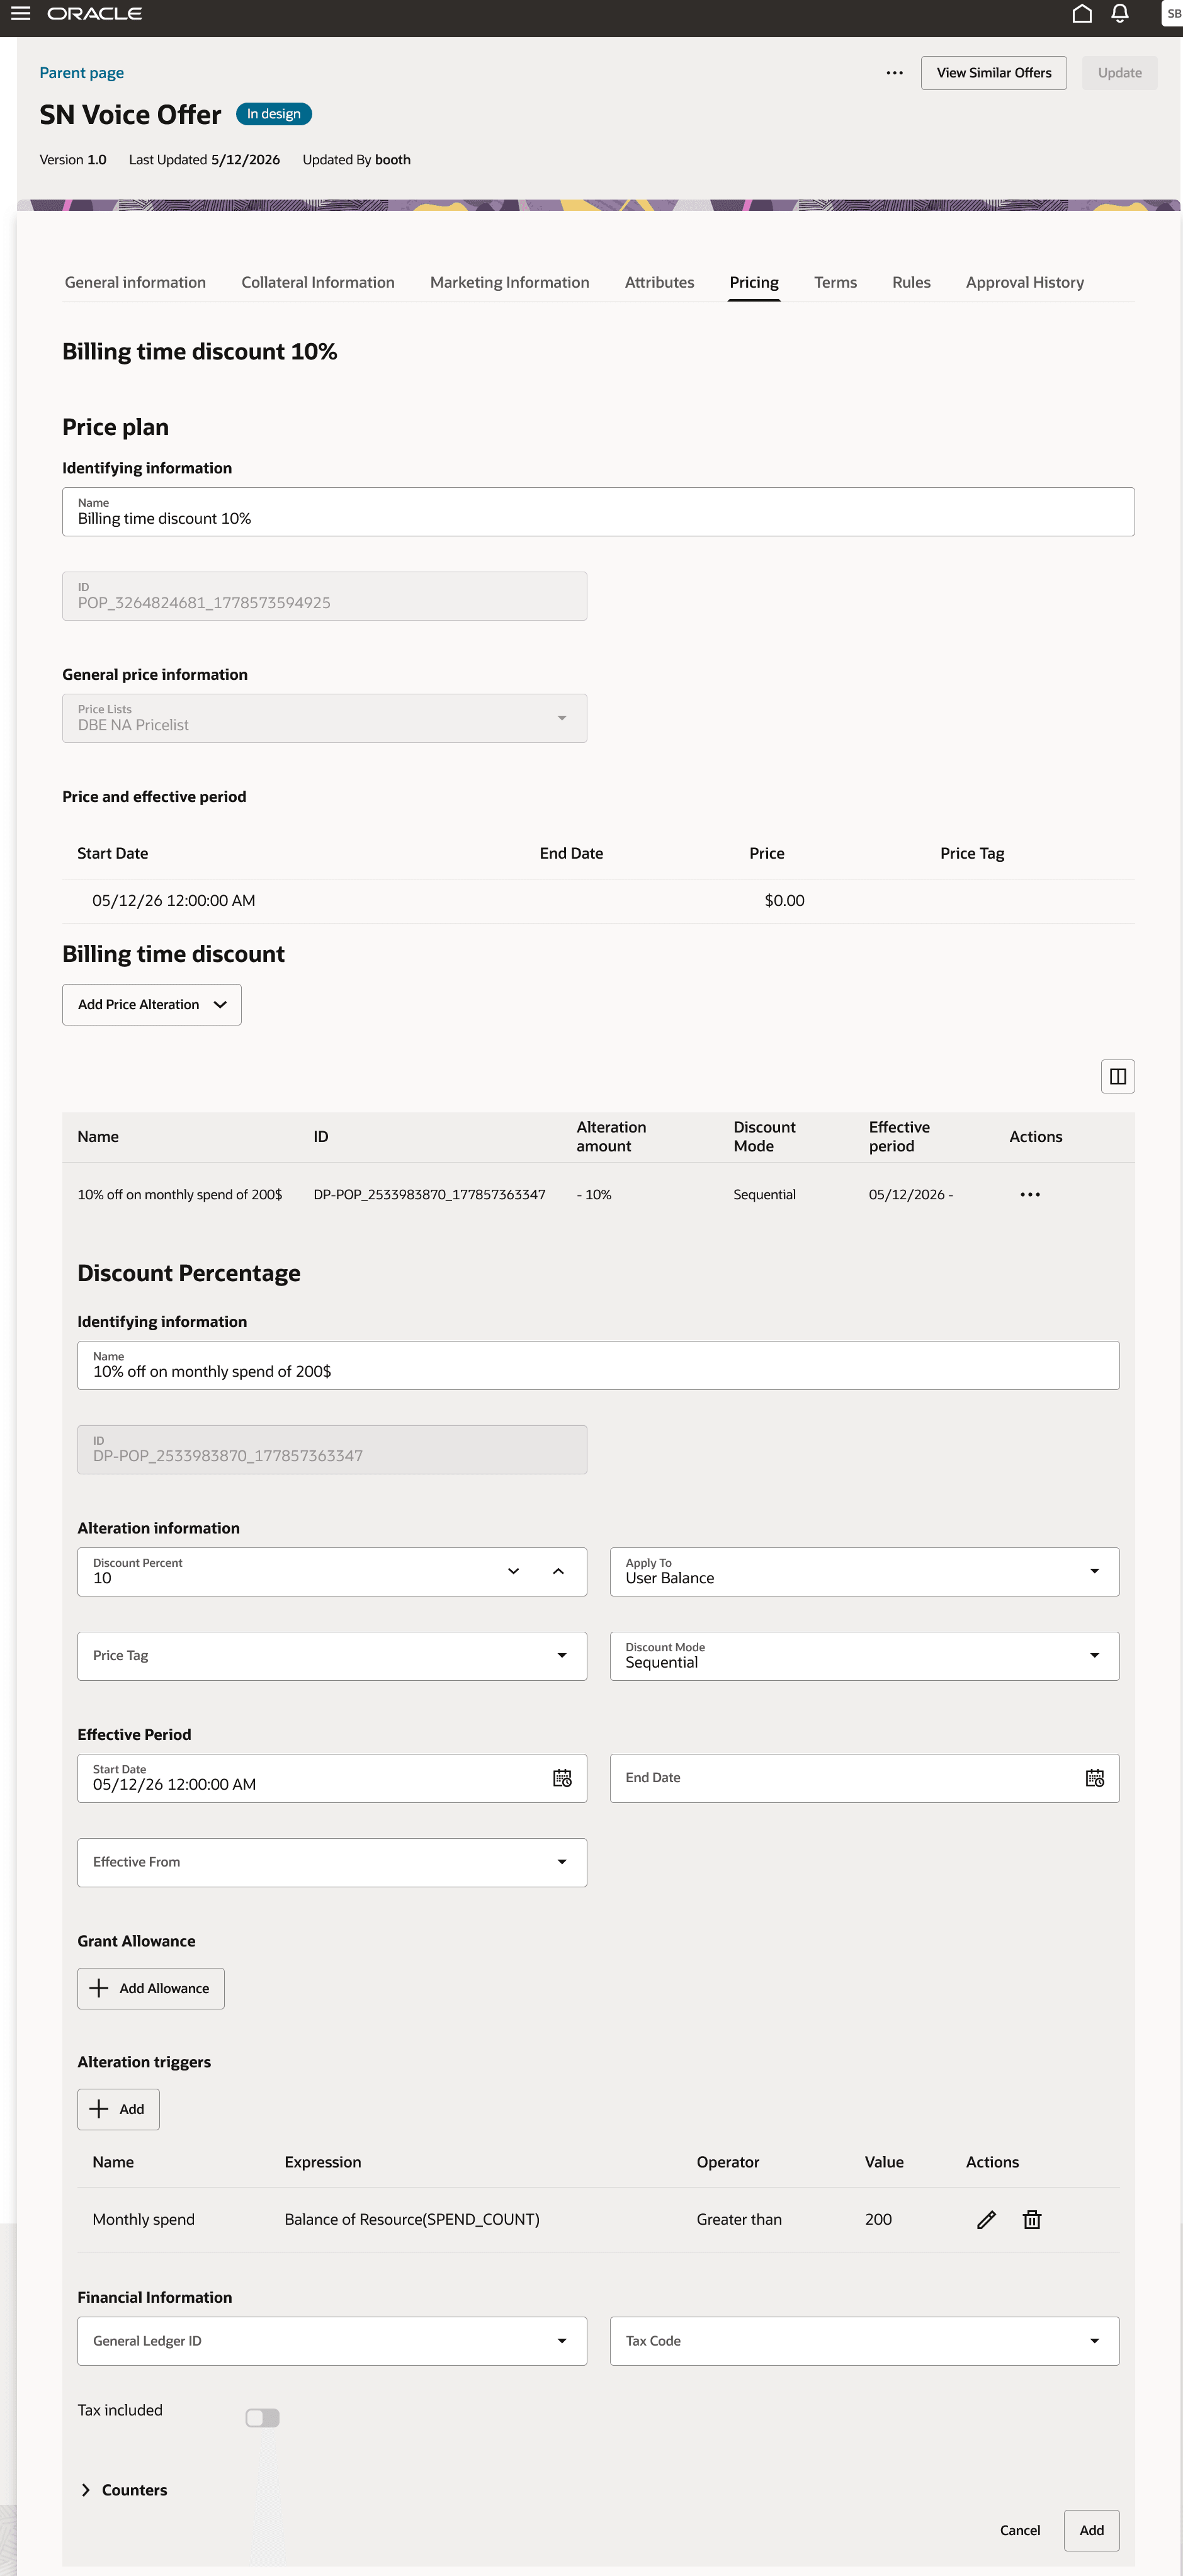
Task: Open row actions for 10% off alteration
Action: (1030, 1194)
